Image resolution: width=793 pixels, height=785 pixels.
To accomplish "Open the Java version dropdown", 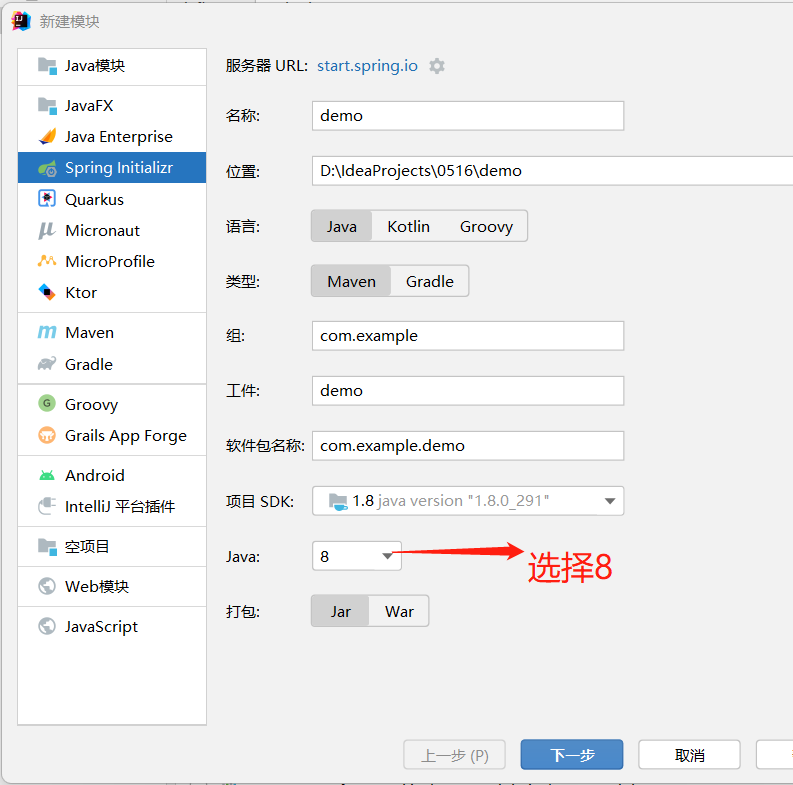I will 357,556.
